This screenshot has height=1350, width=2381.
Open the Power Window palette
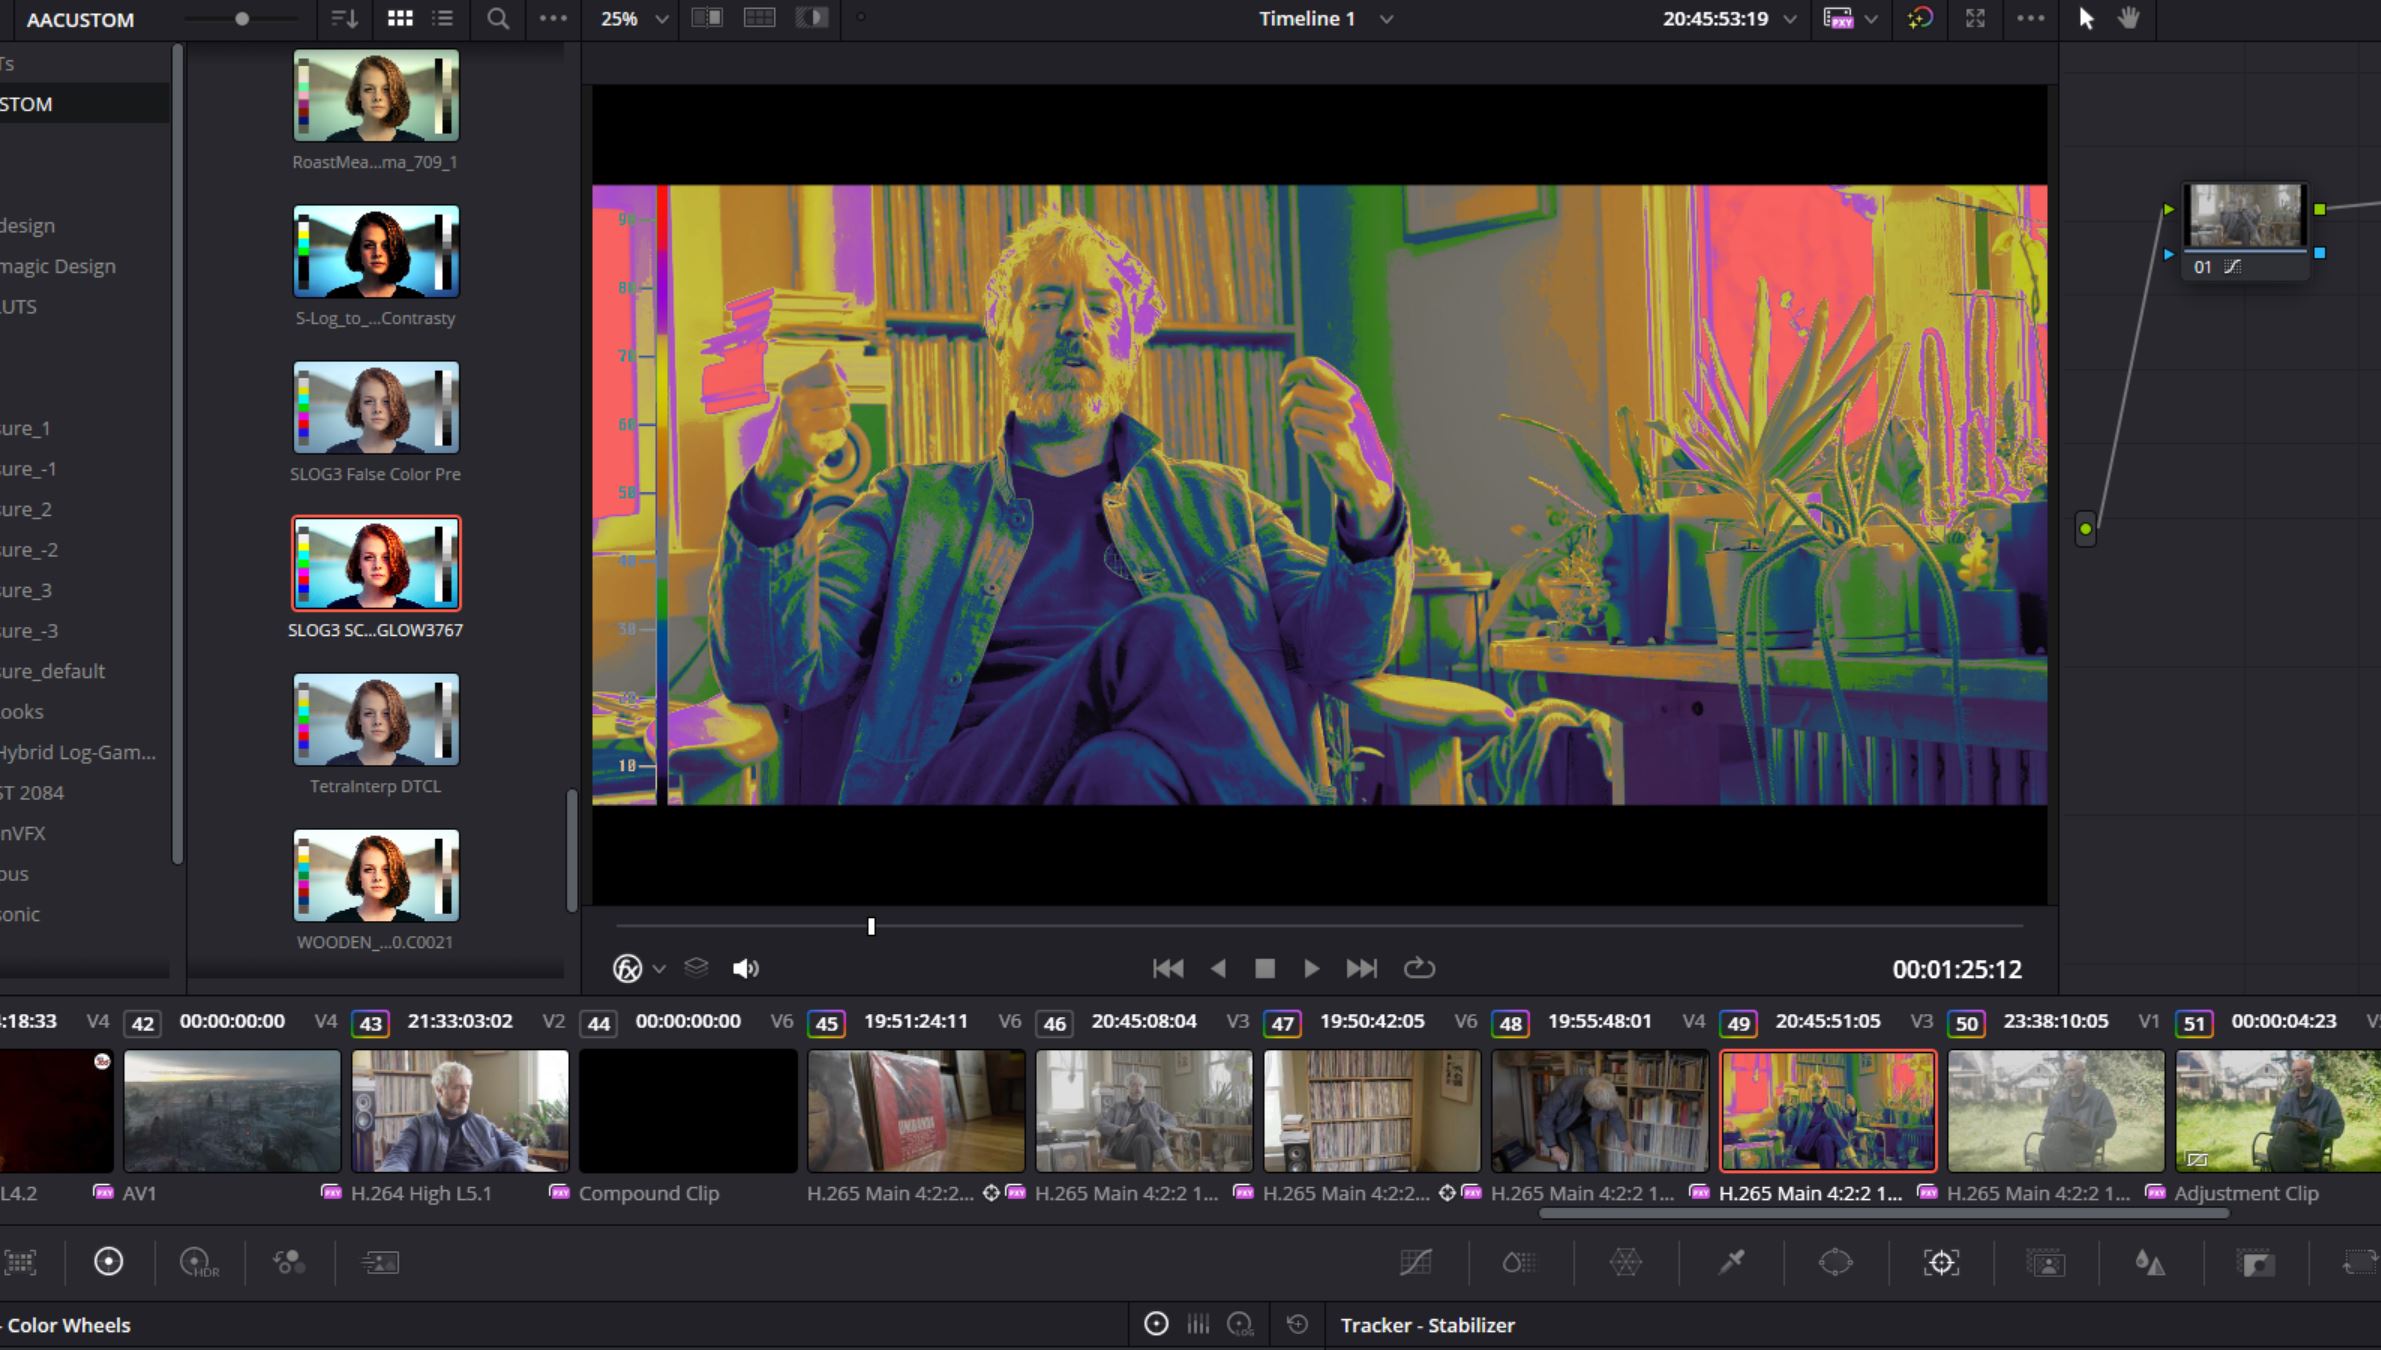tap(1835, 1262)
